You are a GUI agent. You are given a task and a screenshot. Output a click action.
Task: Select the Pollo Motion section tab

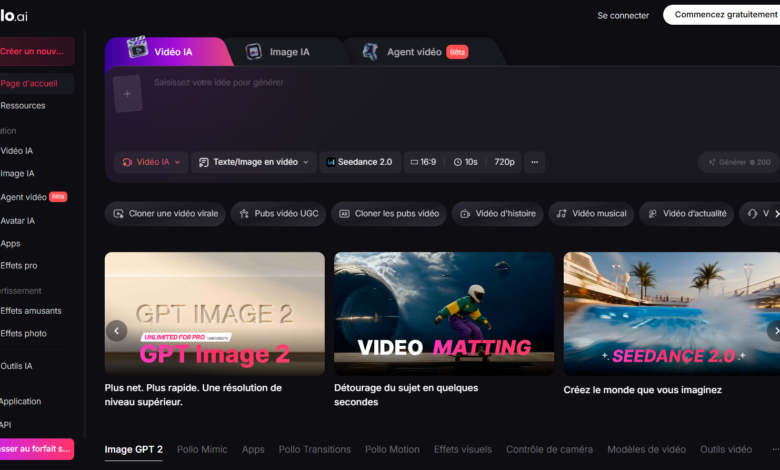[x=392, y=450]
